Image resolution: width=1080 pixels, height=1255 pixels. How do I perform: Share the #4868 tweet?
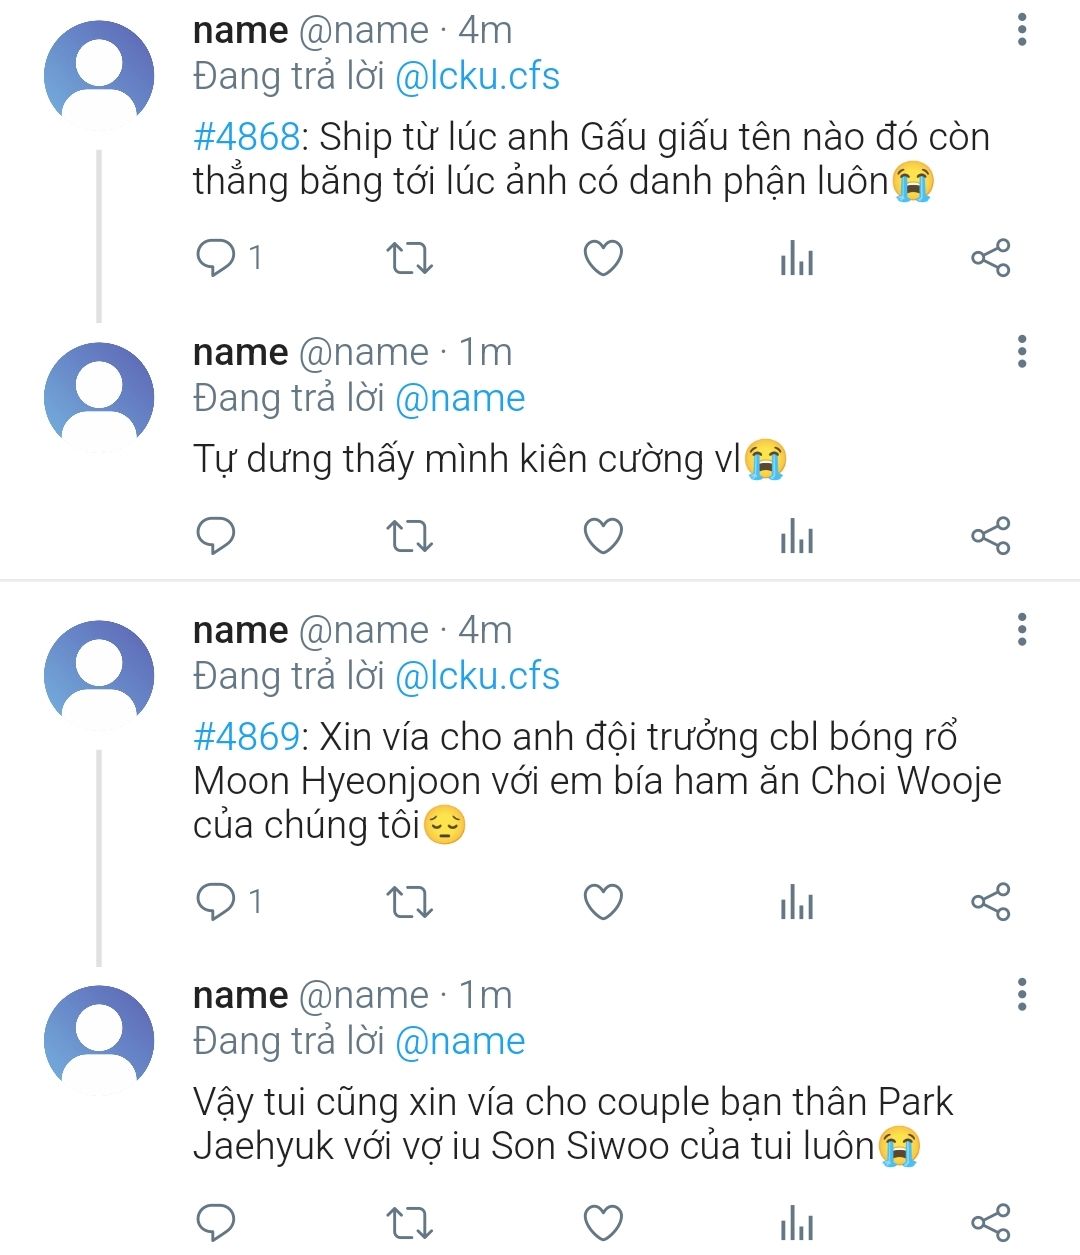(990, 258)
